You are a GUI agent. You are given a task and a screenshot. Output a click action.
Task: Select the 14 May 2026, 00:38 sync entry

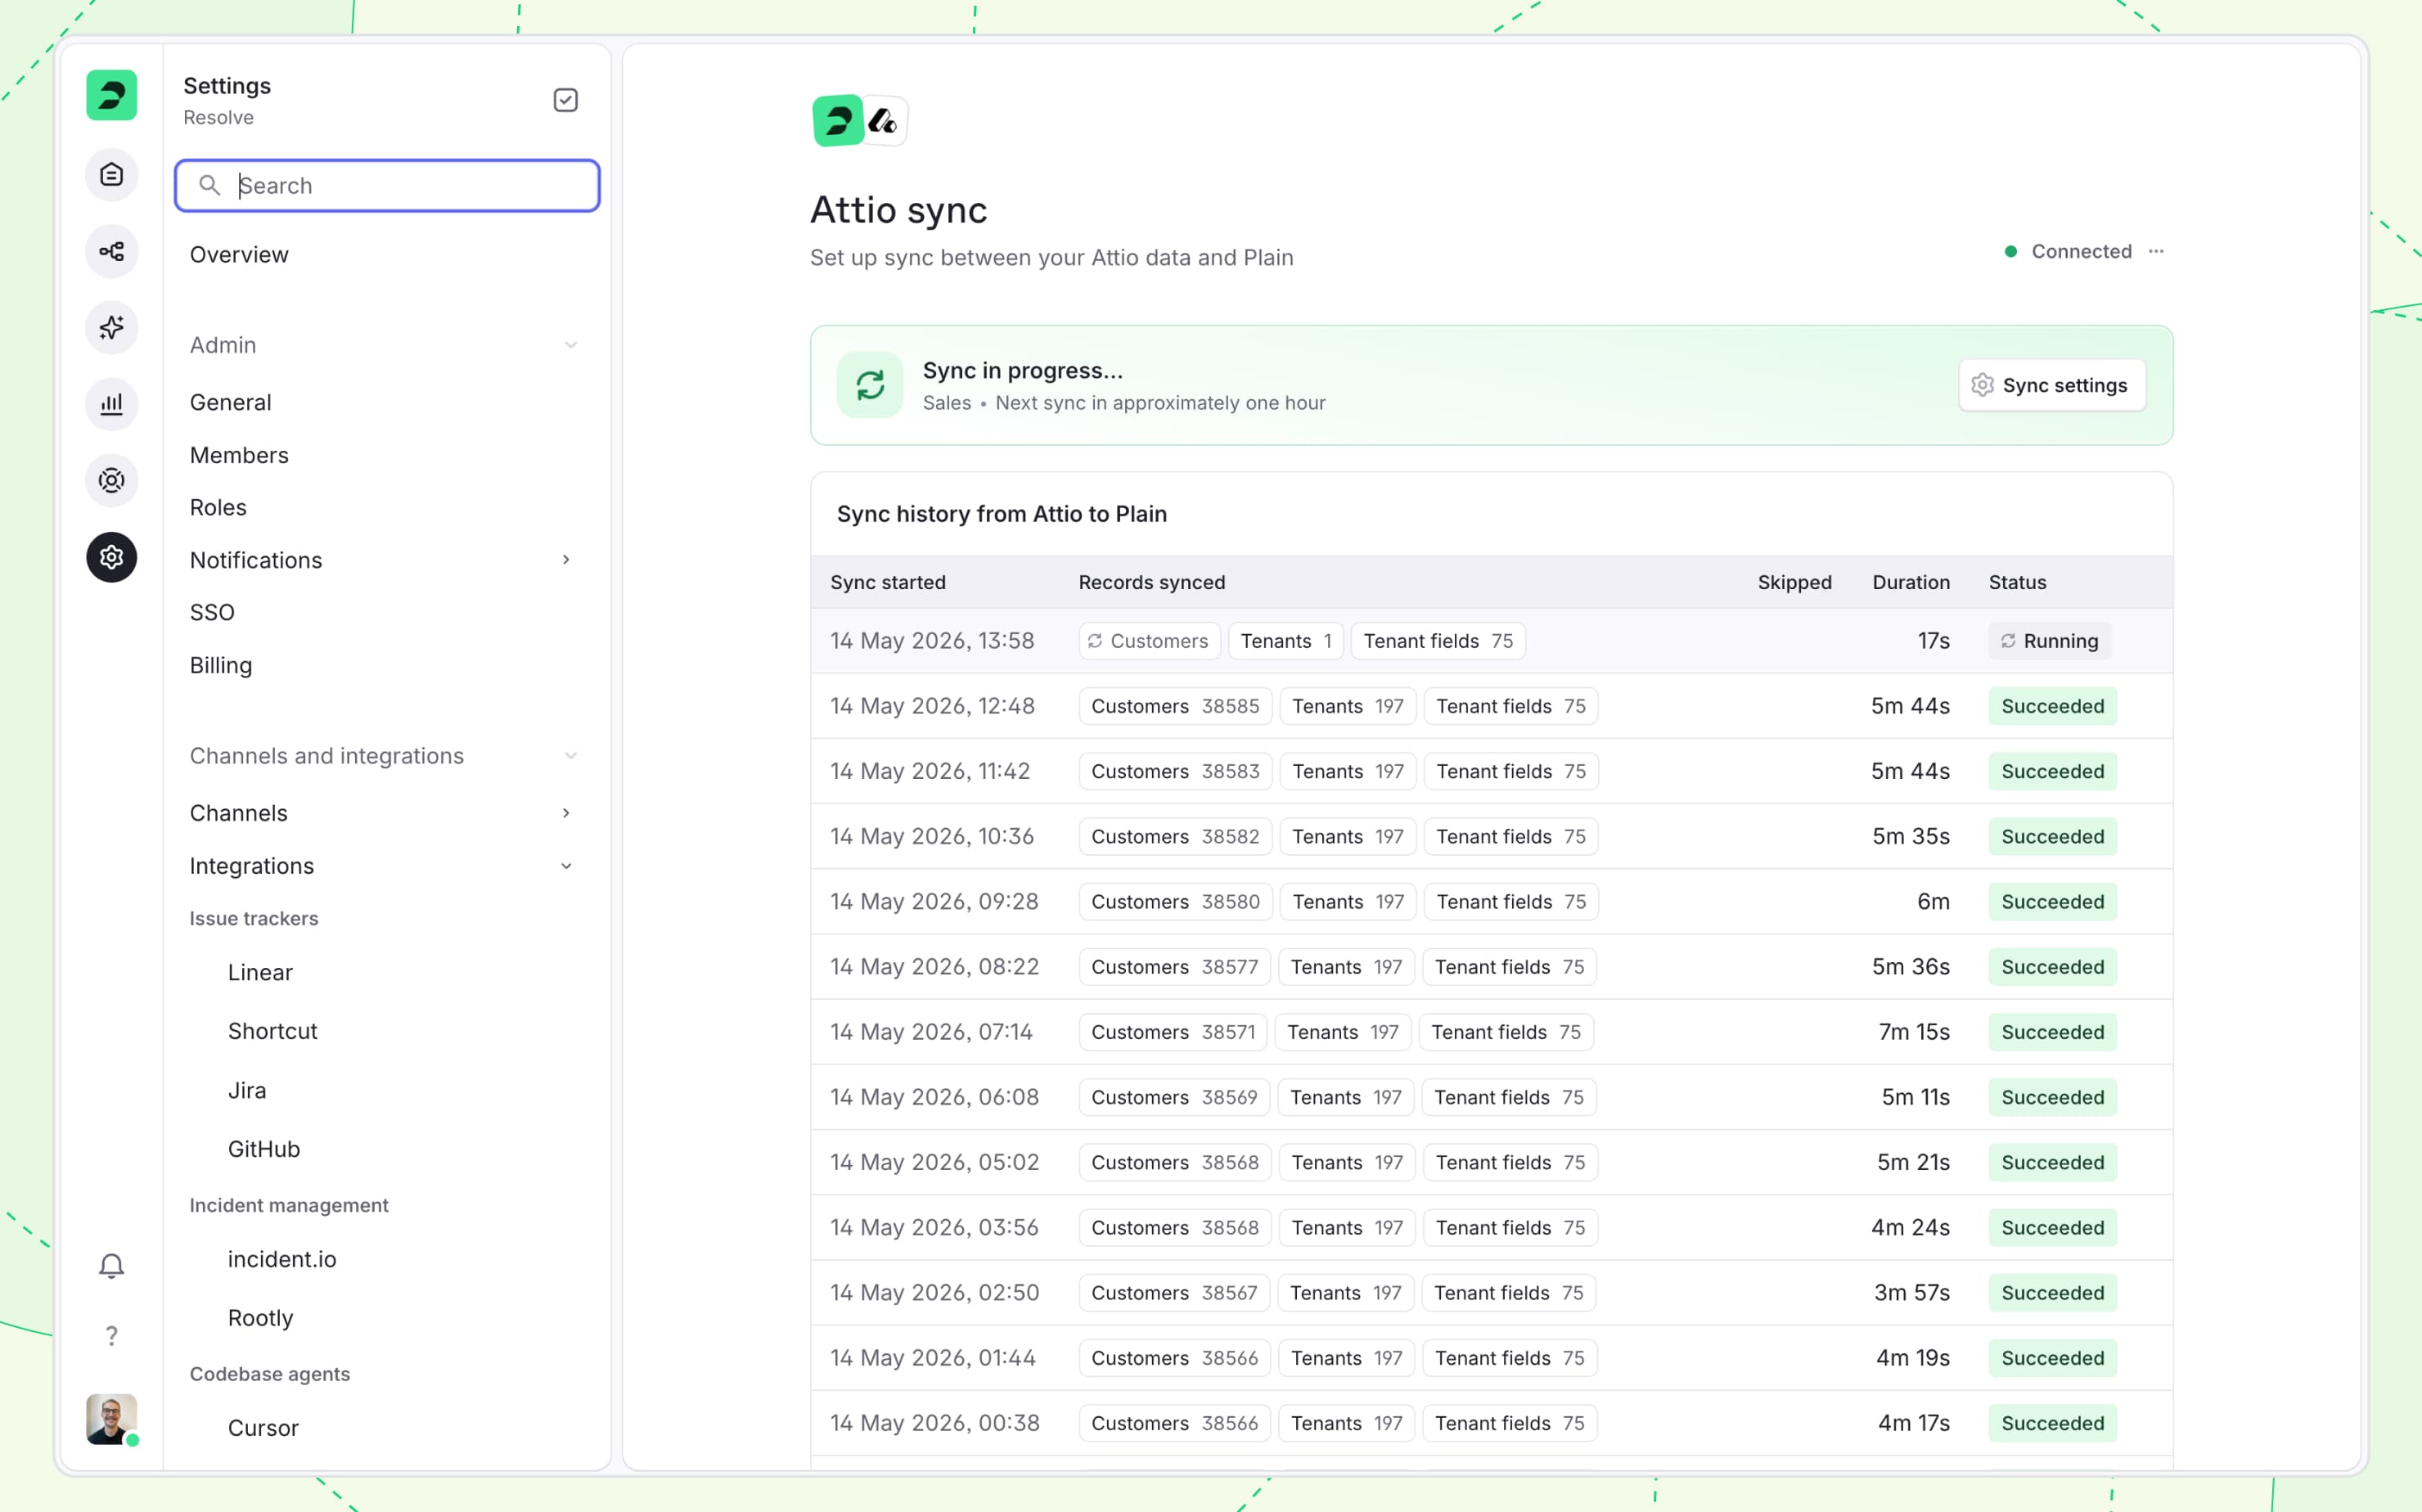coord(1491,1423)
